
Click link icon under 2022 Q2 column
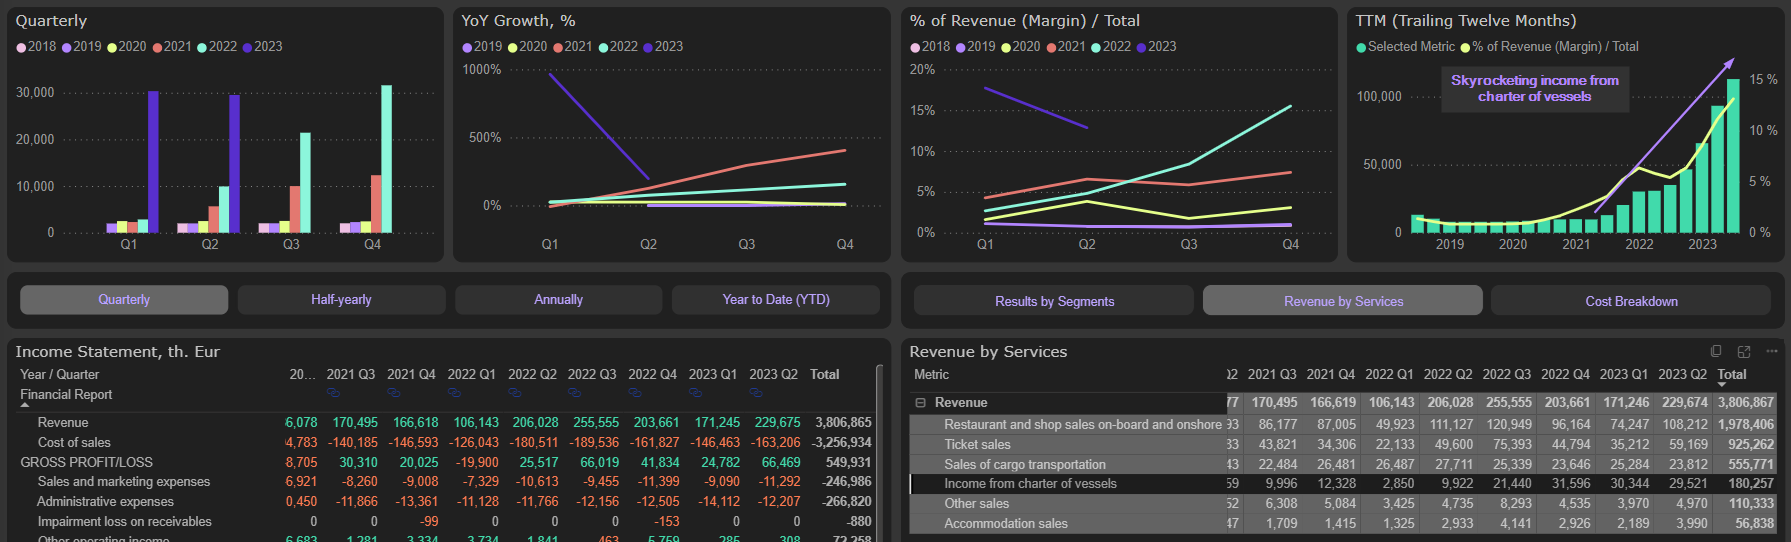coord(515,393)
